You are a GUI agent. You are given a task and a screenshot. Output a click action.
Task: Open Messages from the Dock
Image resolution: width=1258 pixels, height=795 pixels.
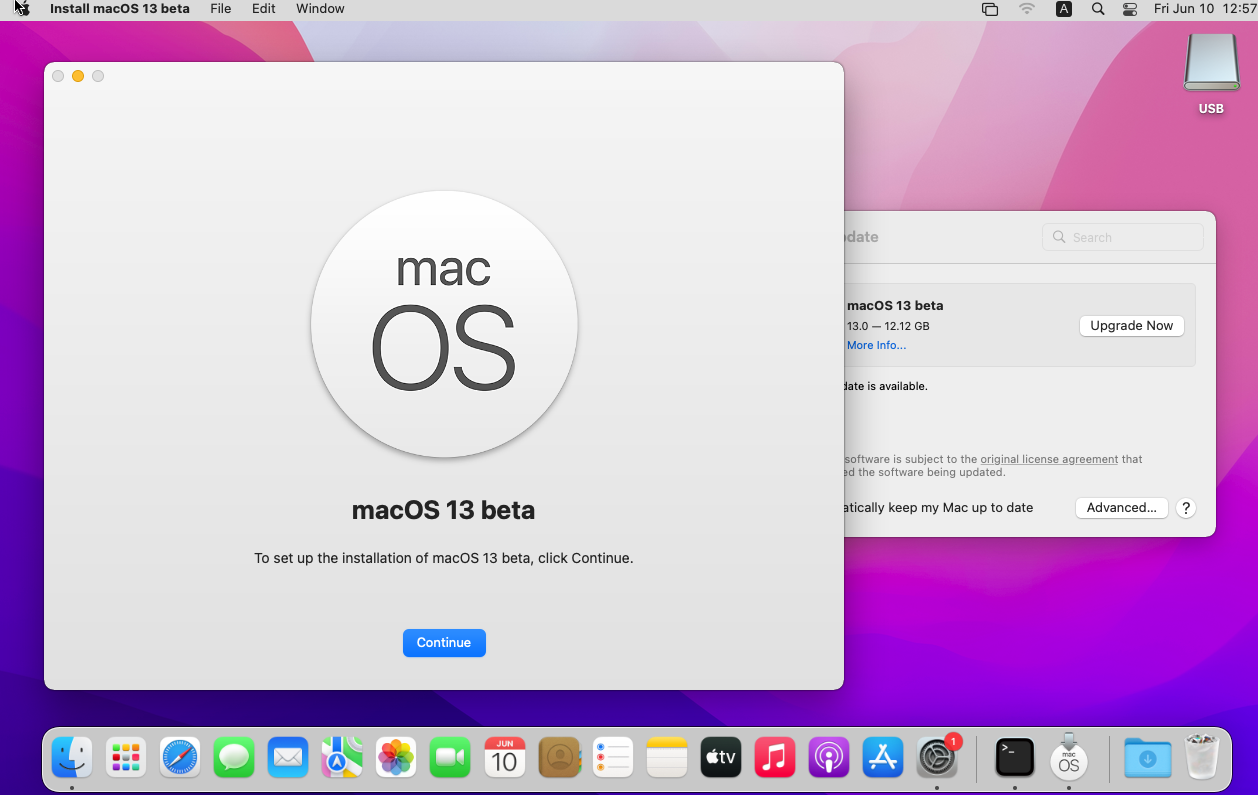(234, 758)
